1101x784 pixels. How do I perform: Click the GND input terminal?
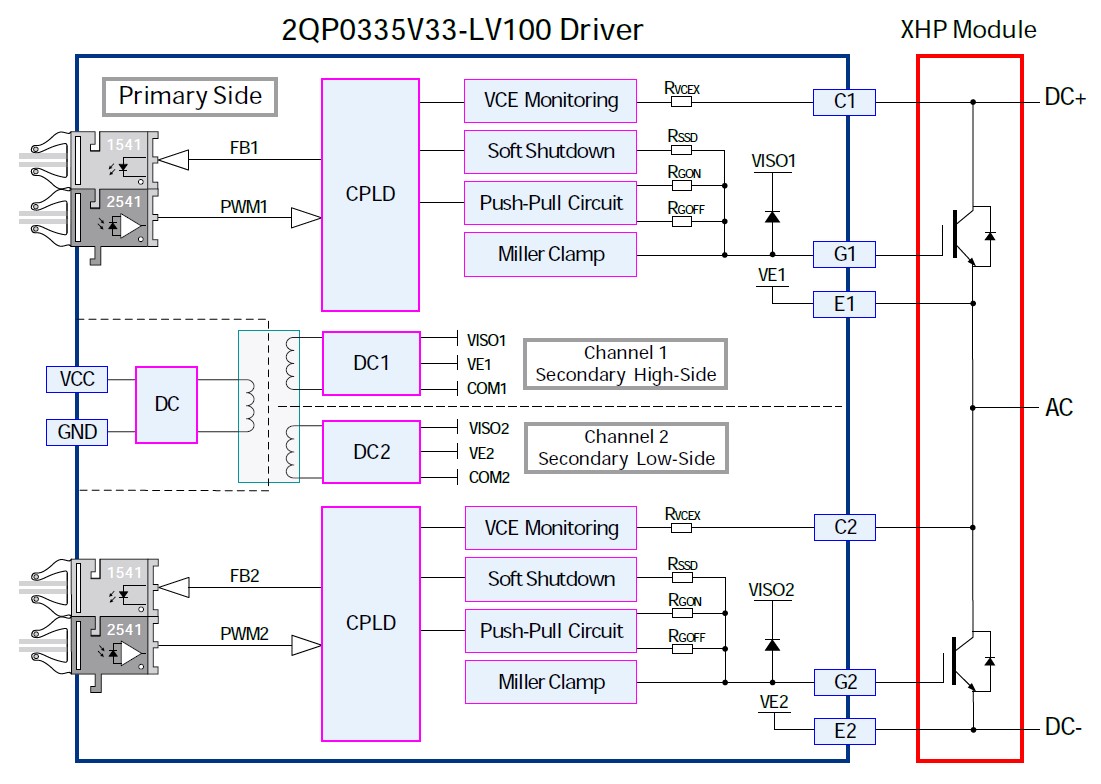pos(78,432)
